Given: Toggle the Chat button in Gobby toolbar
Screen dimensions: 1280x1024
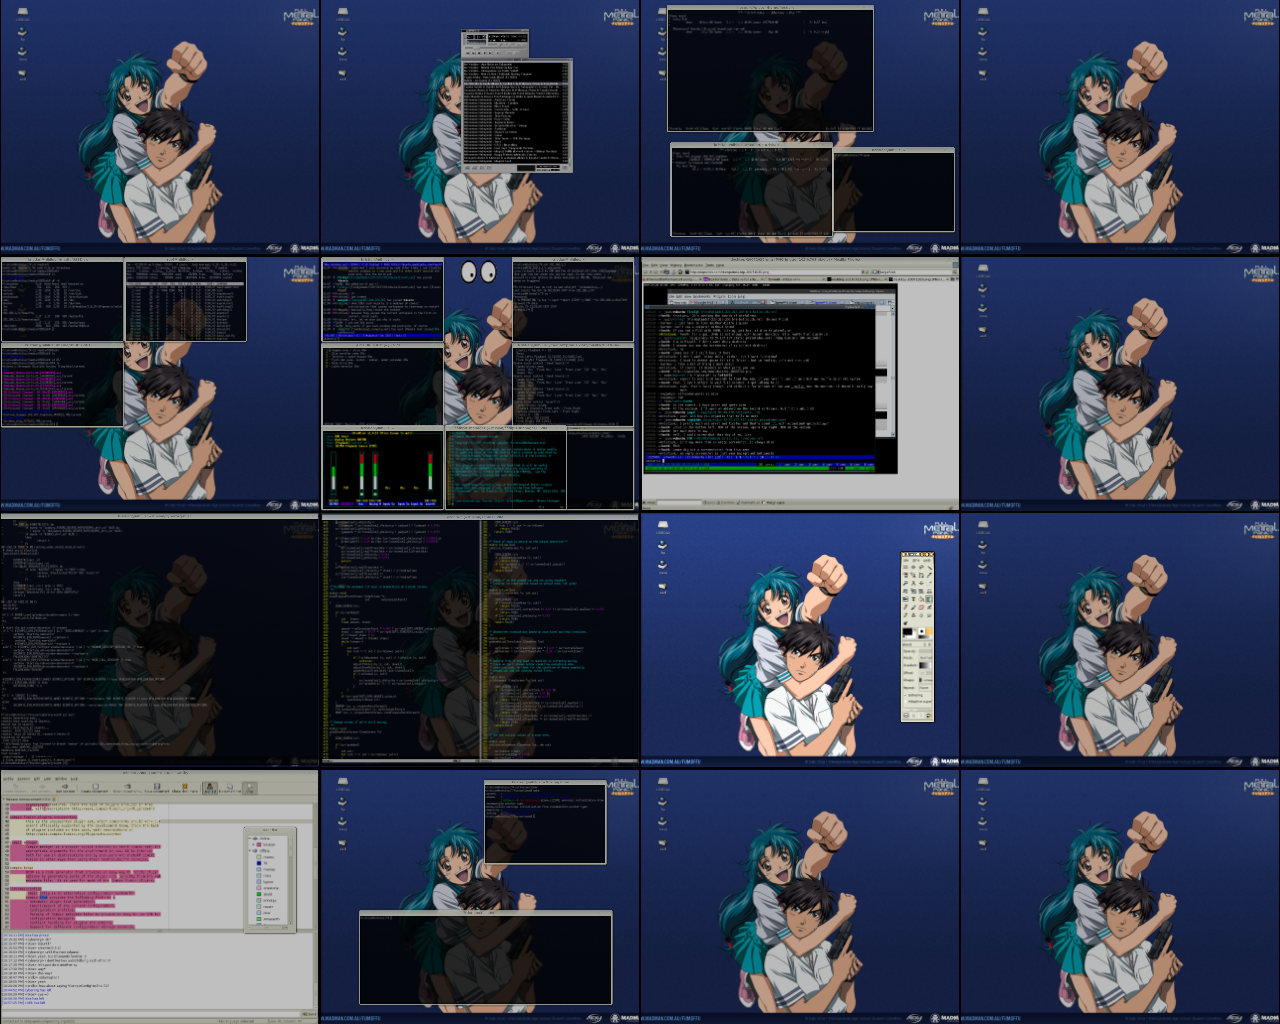Looking at the screenshot, I should [250, 788].
